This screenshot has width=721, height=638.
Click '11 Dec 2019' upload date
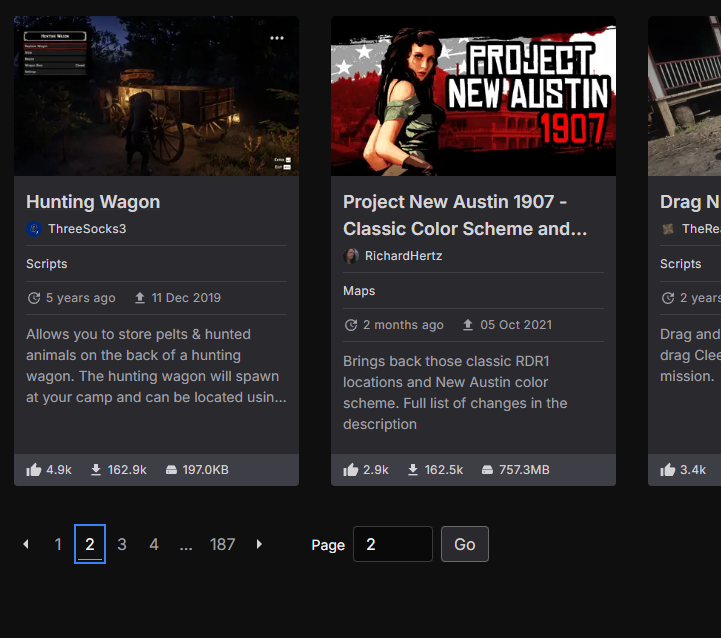click(x=186, y=298)
